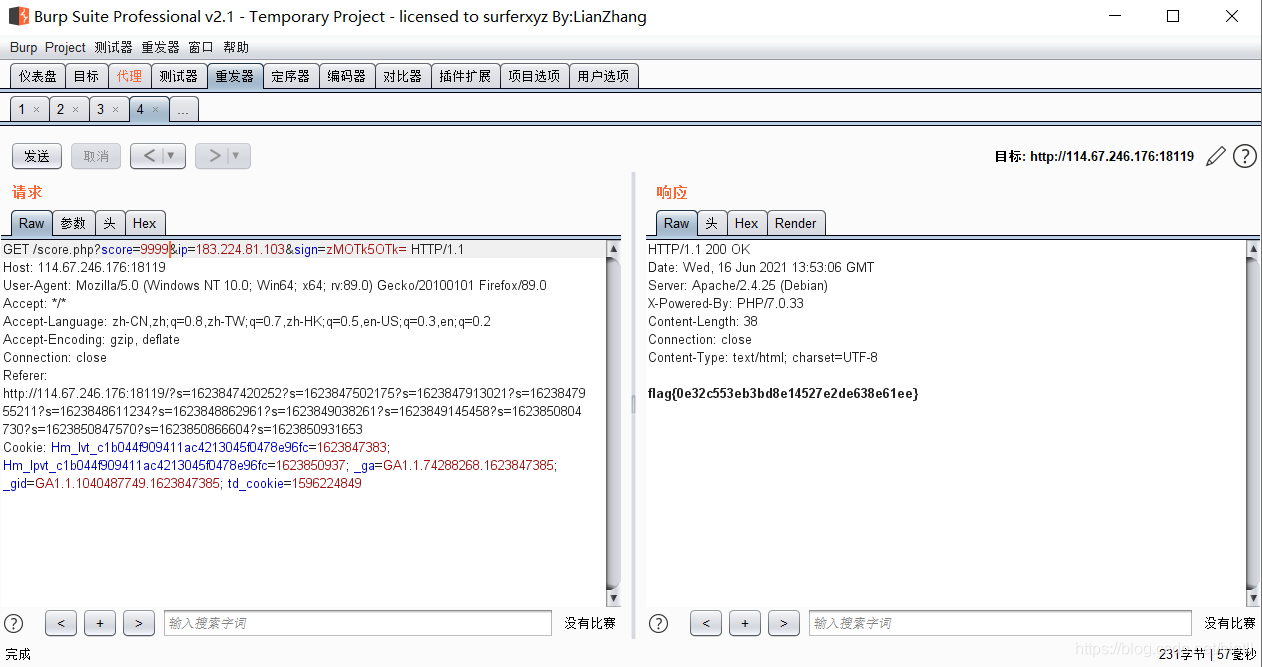Viewport: 1262px width, 667px height.
Task: Open the 重发器 menu
Action: click(161, 47)
